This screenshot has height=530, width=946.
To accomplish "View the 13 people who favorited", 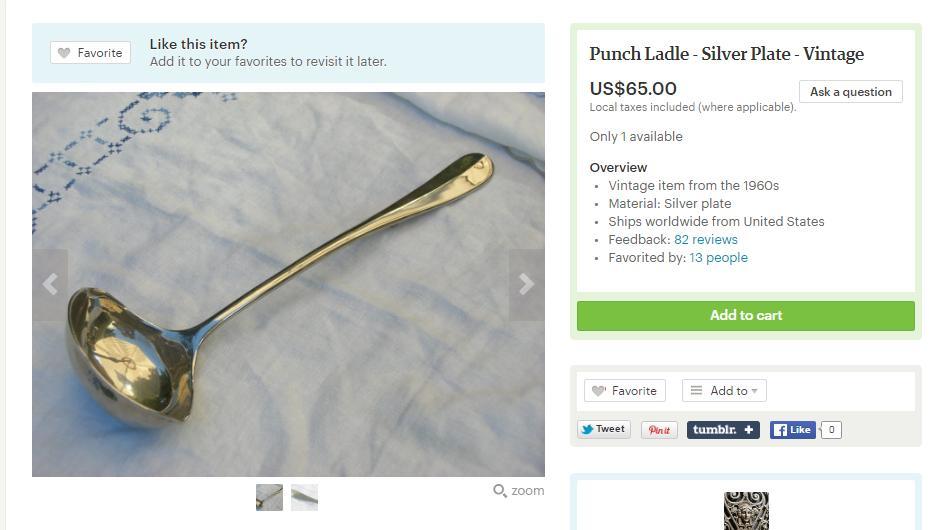I will coord(719,258).
